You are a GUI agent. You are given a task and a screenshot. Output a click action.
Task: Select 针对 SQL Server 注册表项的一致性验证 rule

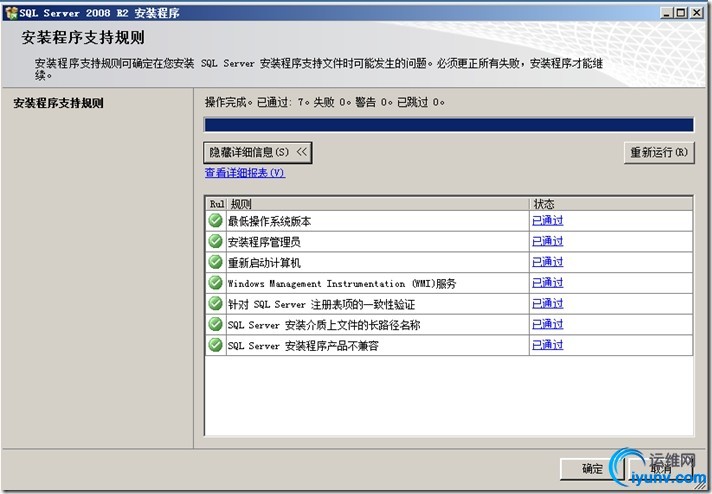321,304
